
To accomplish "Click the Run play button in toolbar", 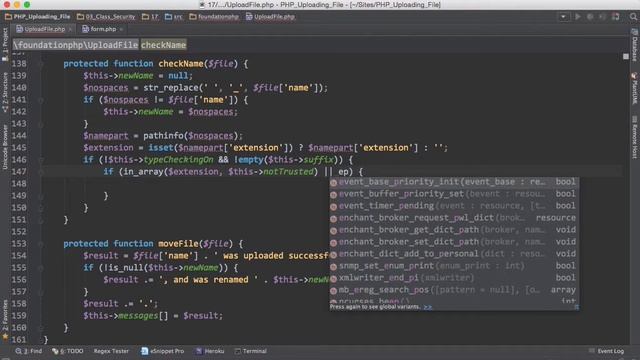I will [x=578, y=17].
